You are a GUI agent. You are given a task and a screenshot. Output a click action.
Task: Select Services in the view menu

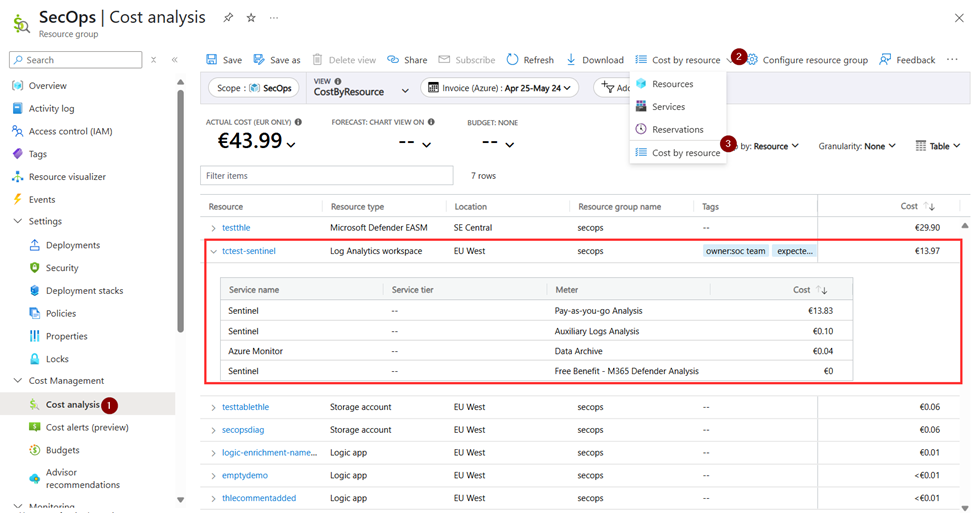pos(668,107)
